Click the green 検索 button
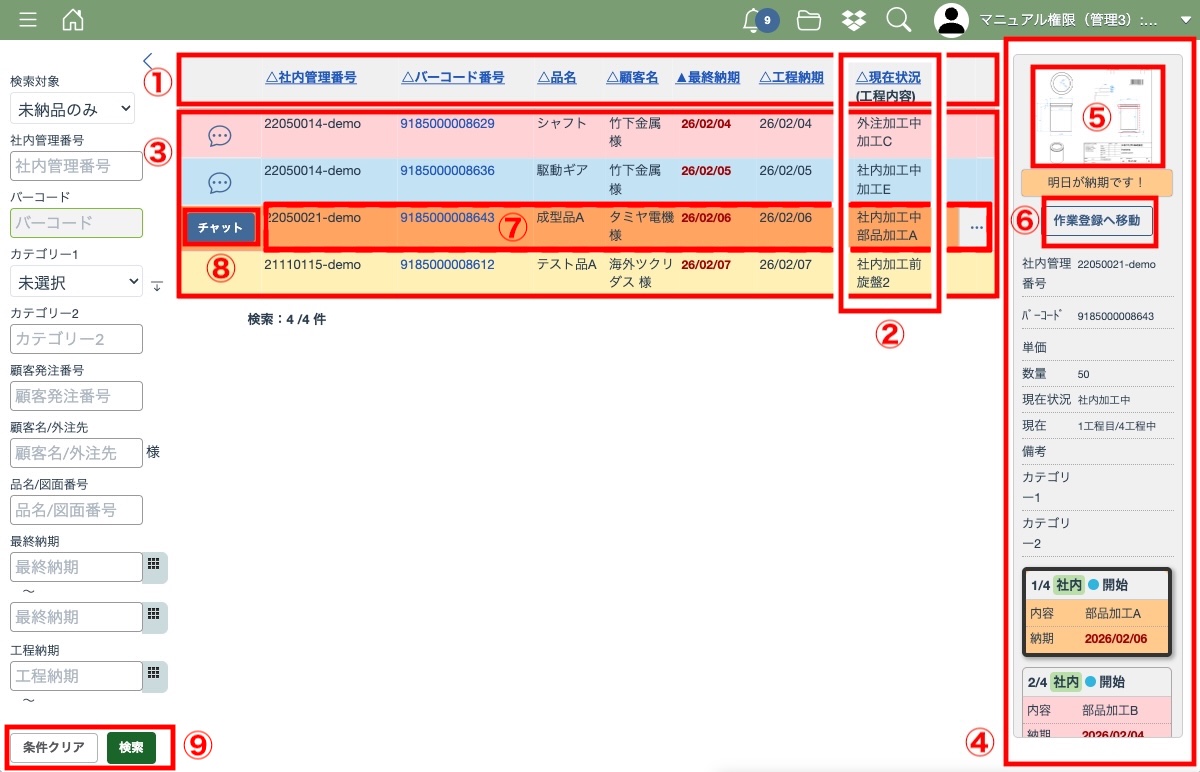1200x772 pixels. pyautogui.click(x=131, y=747)
